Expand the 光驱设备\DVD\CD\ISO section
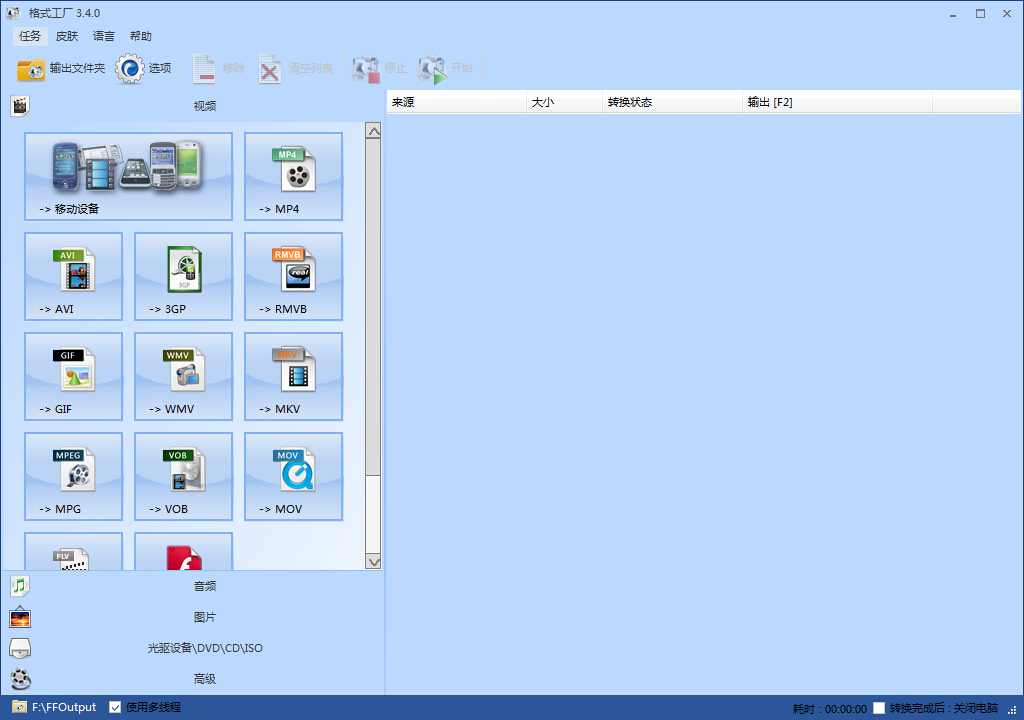The image size is (1024, 720). click(195, 648)
